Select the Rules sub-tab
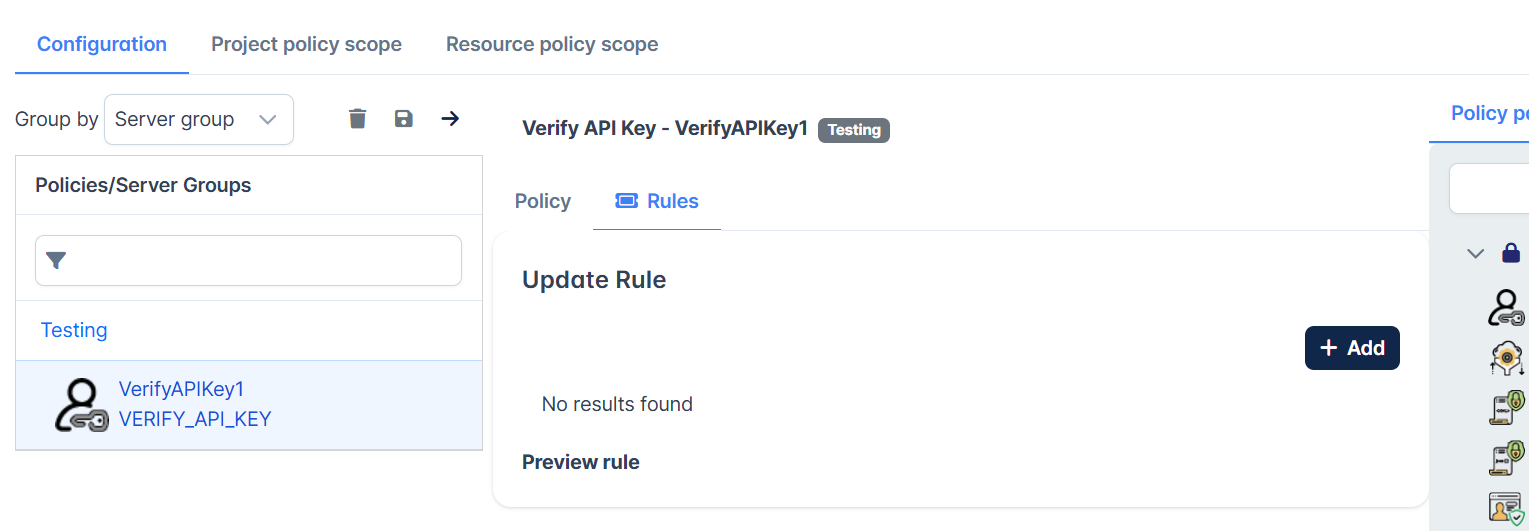The image size is (1529, 531). [657, 201]
